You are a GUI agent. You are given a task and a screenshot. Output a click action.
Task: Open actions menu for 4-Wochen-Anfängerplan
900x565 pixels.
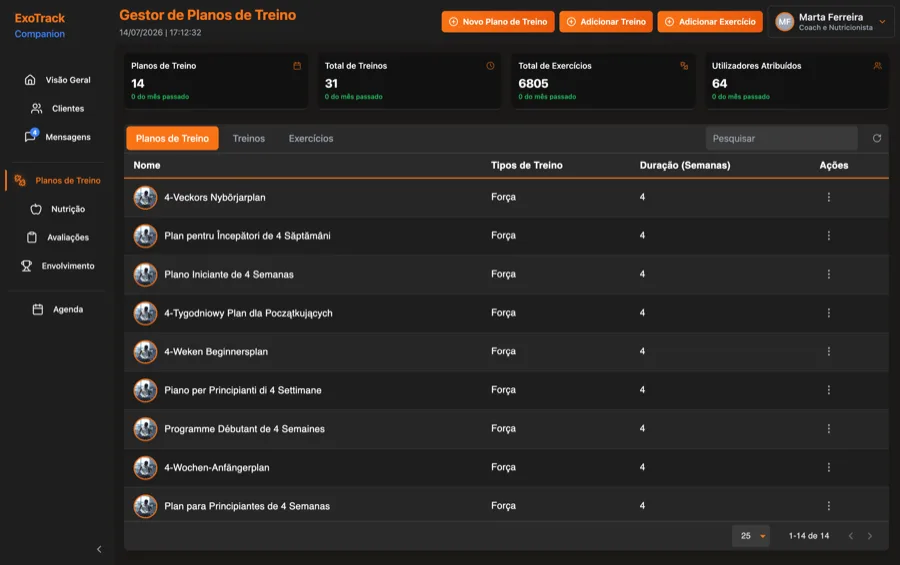(x=828, y=467)
